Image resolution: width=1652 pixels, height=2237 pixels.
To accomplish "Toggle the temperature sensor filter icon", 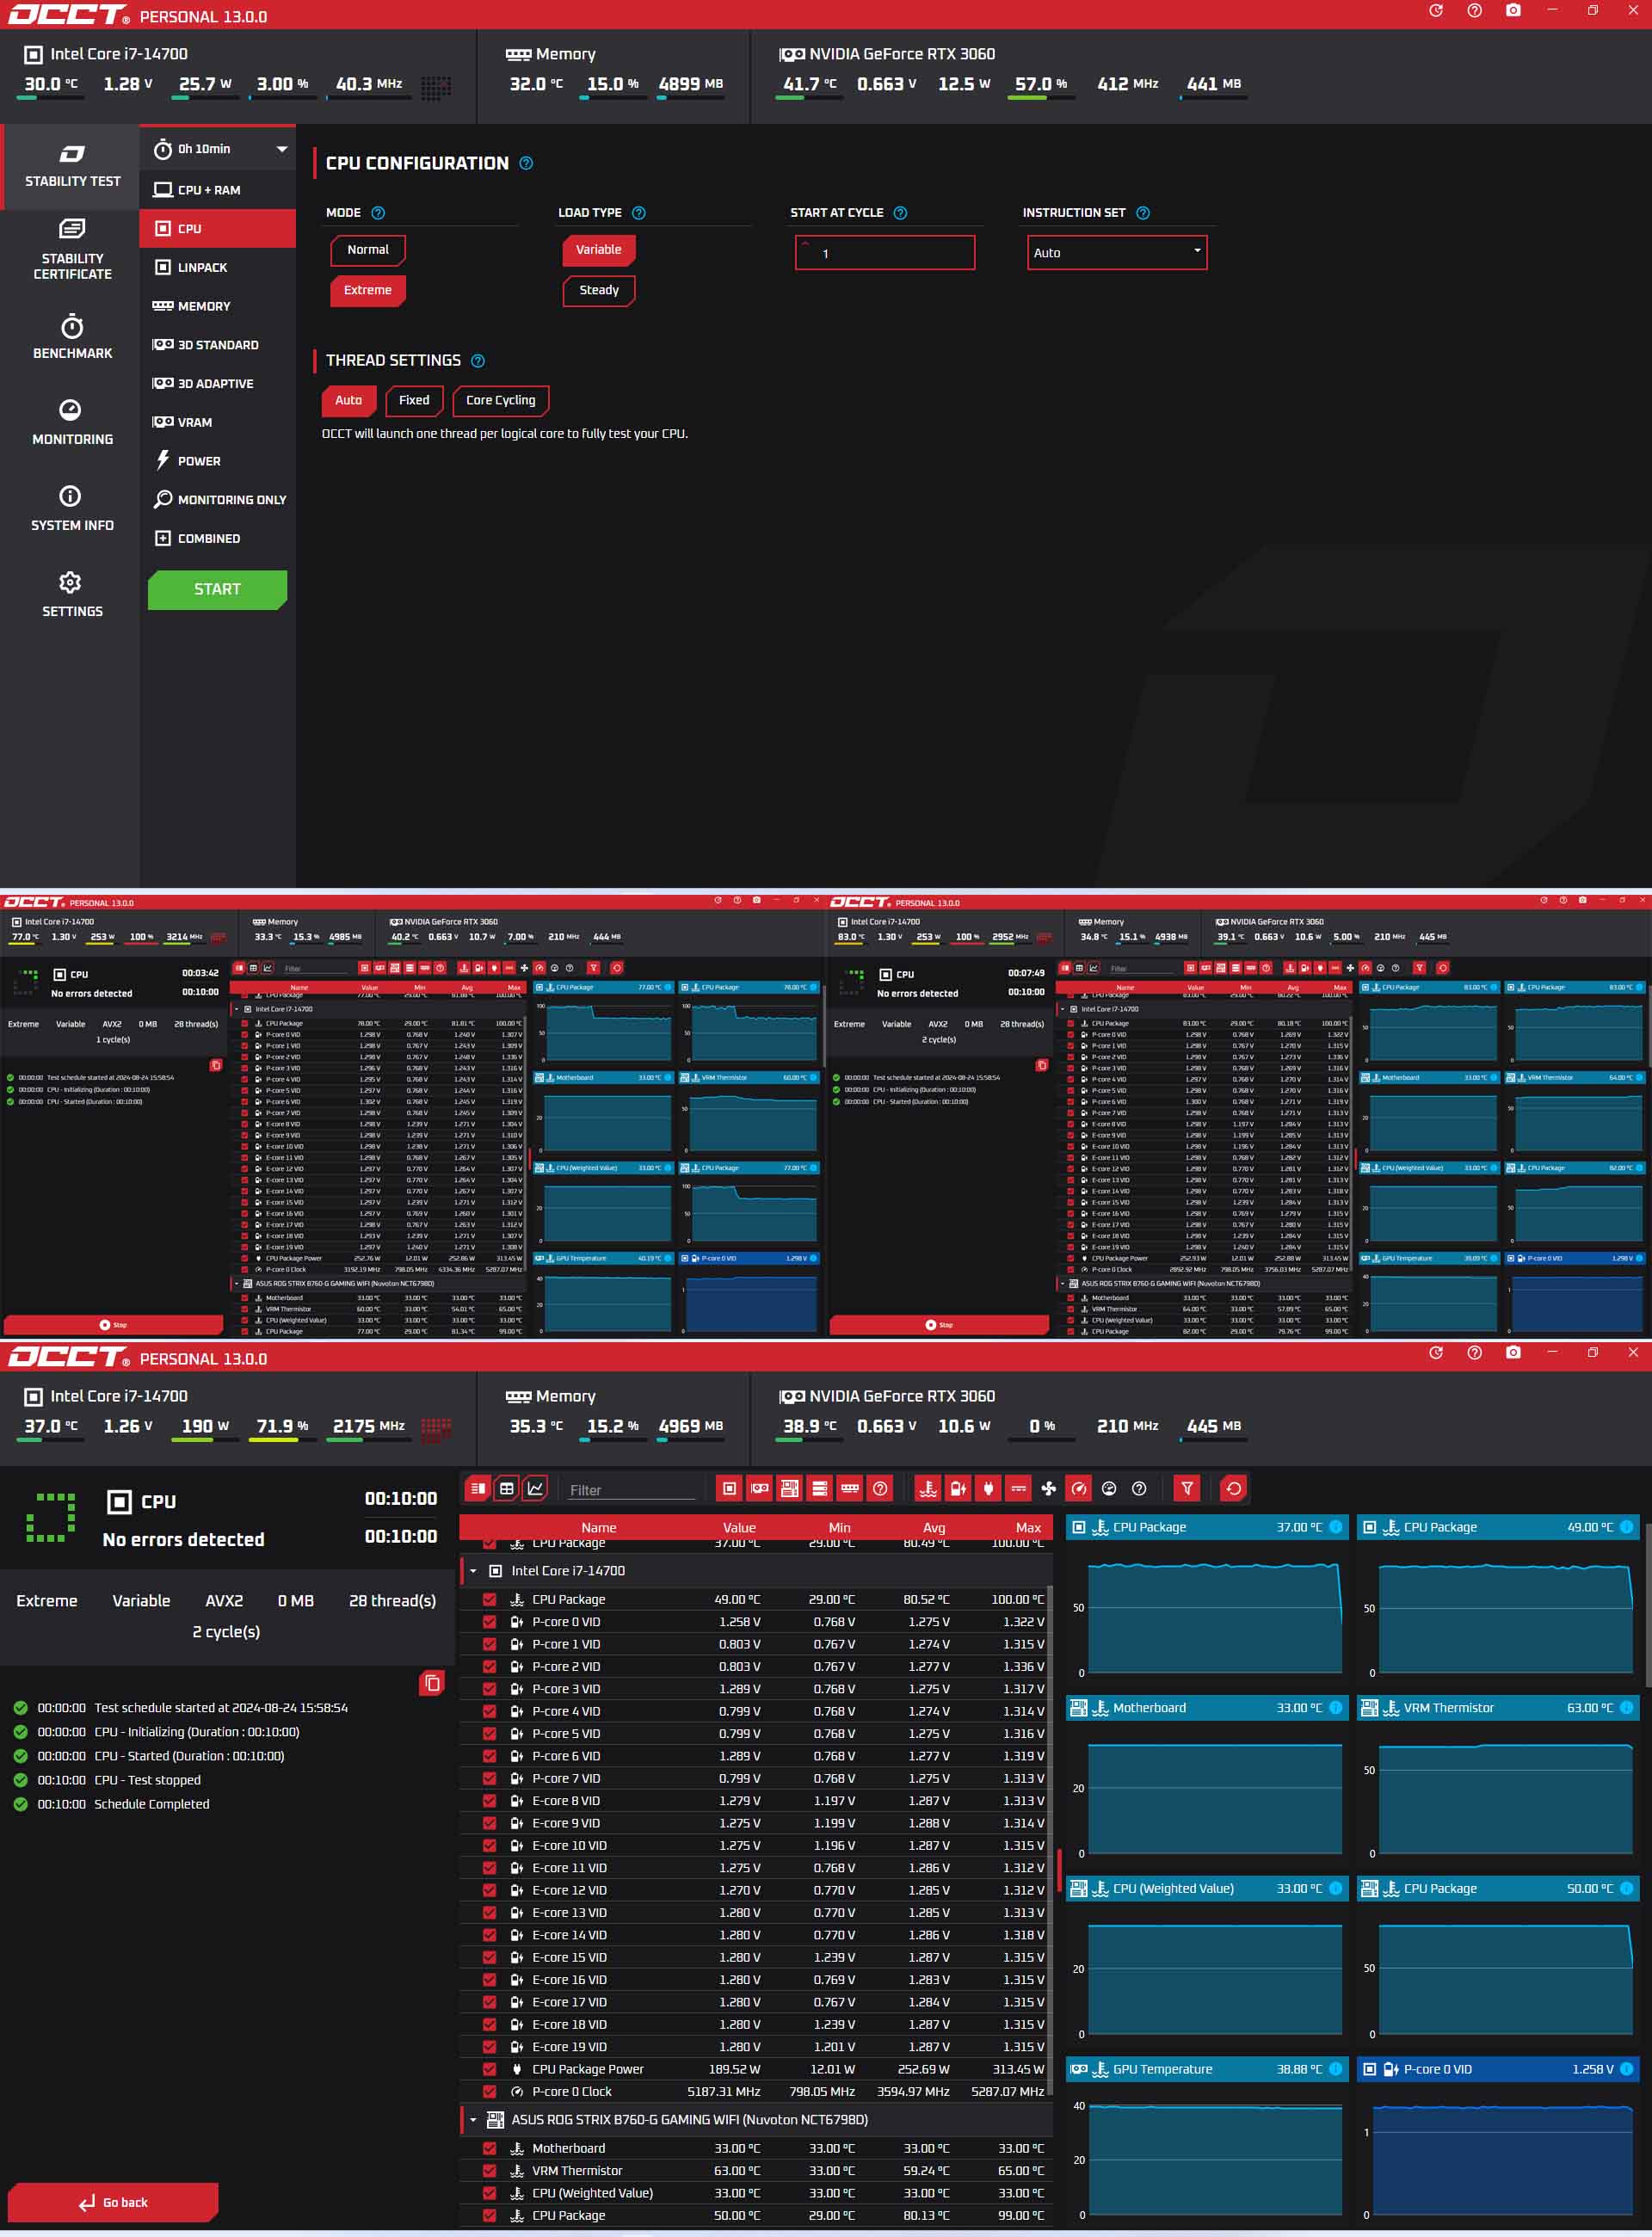I will (x=928, y=1489).
